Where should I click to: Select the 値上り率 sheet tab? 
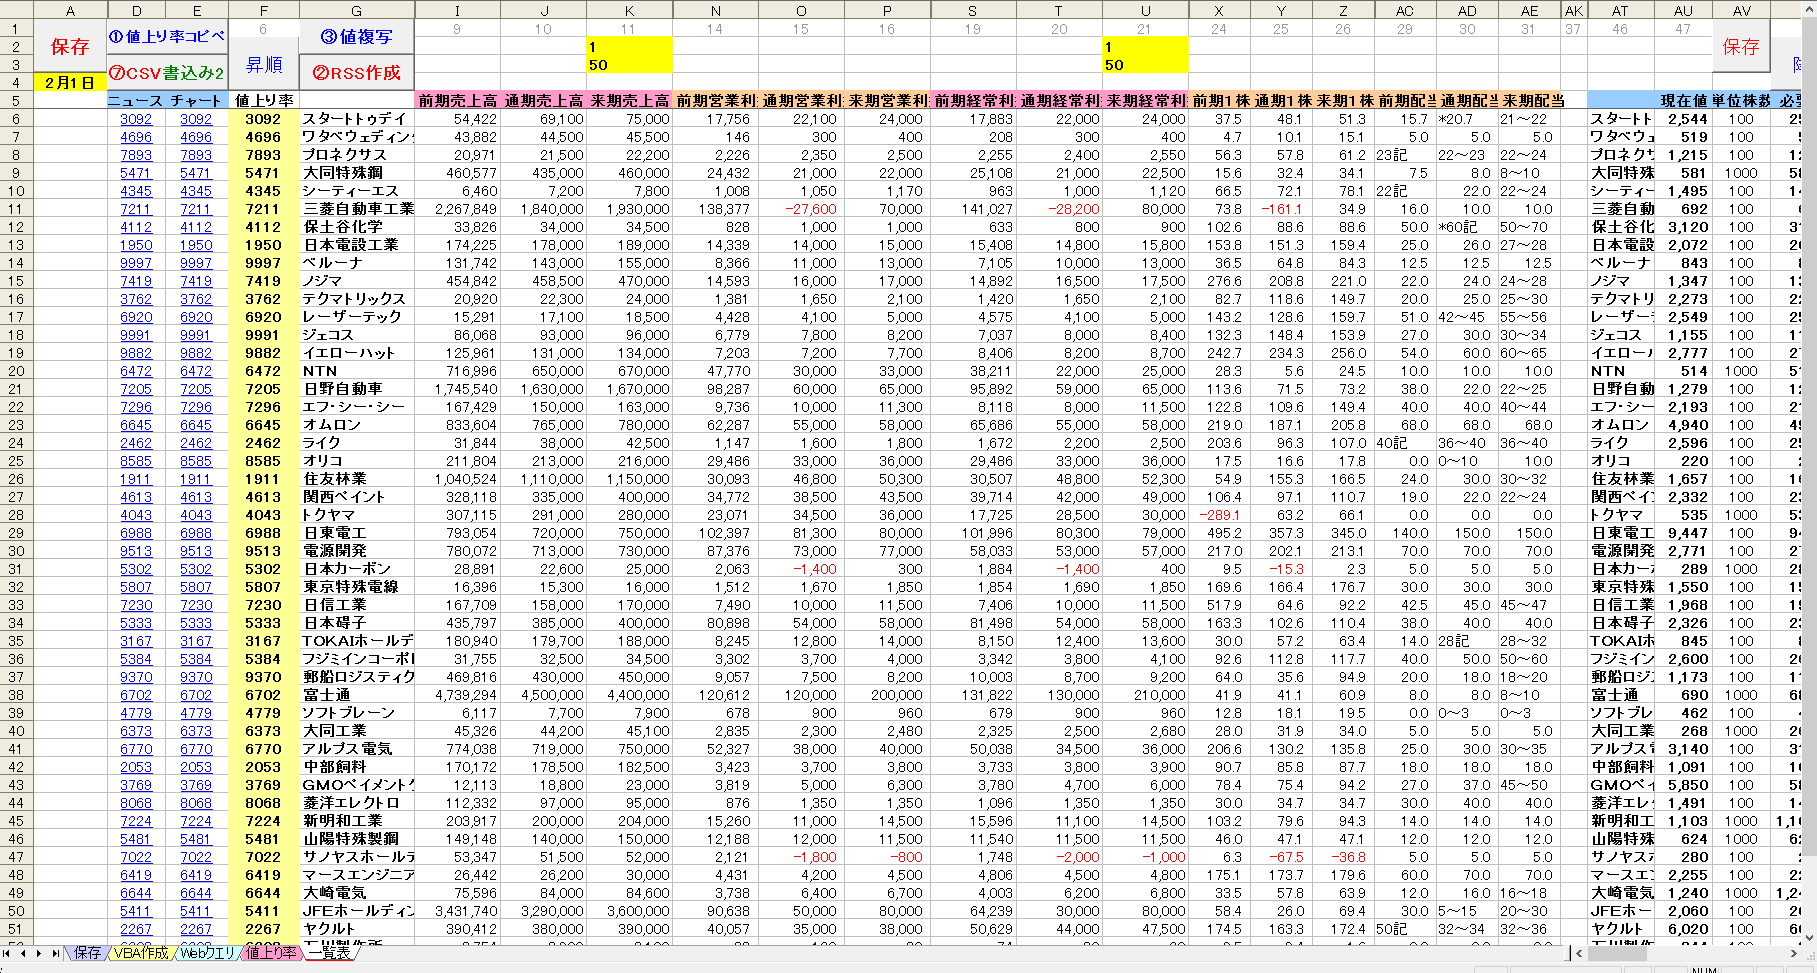coord(271,953)
